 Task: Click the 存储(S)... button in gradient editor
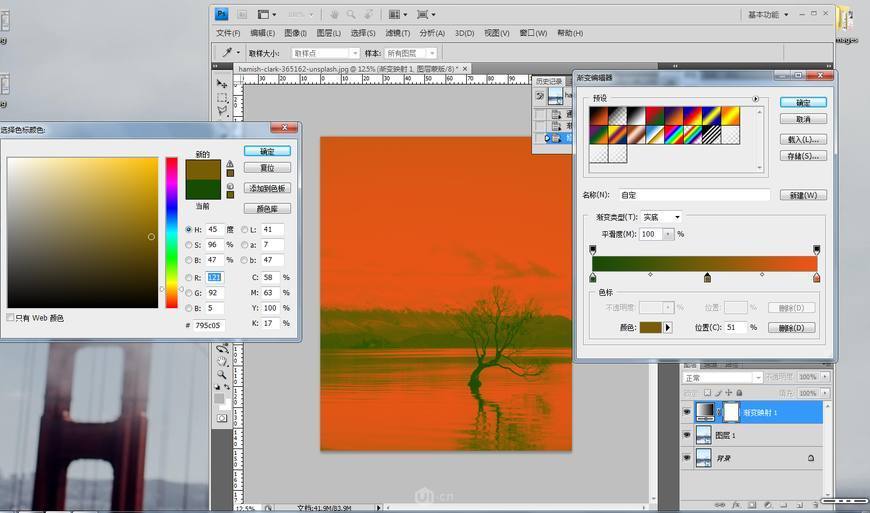(x=803, y=156)
